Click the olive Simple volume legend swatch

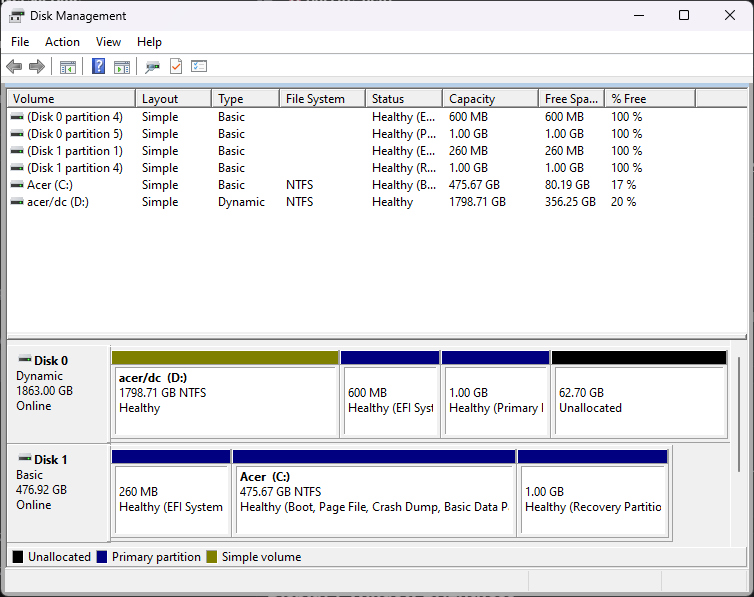[x=212, y=557]
